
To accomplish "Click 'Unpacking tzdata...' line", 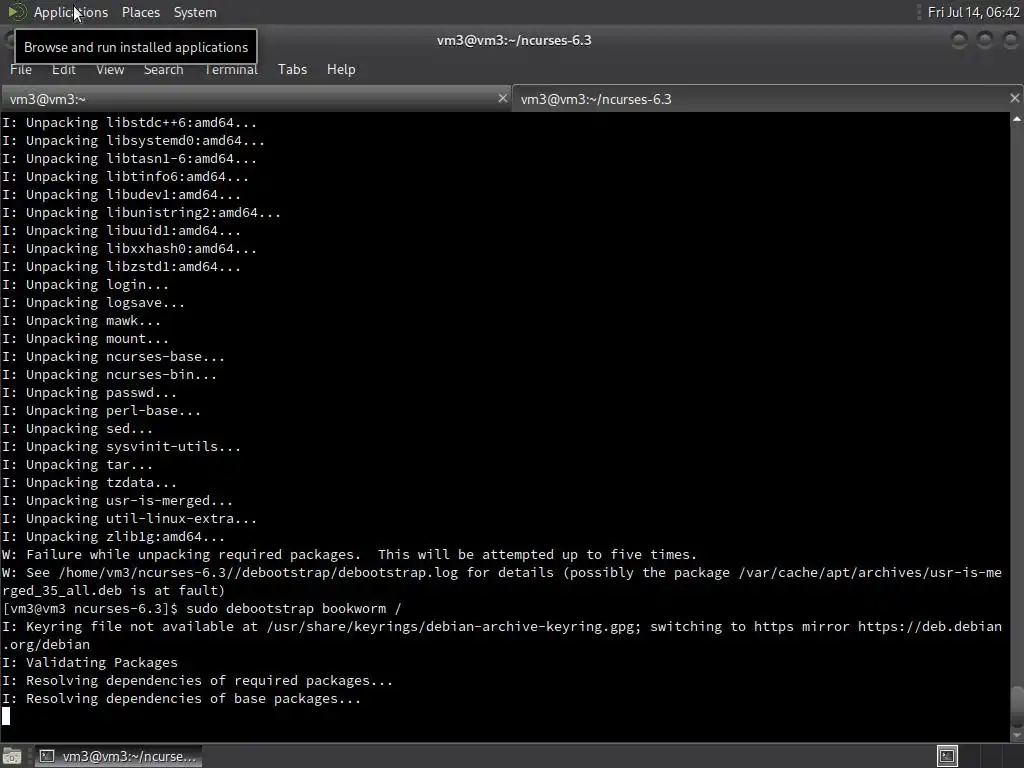I will click(x=89, y=483).
